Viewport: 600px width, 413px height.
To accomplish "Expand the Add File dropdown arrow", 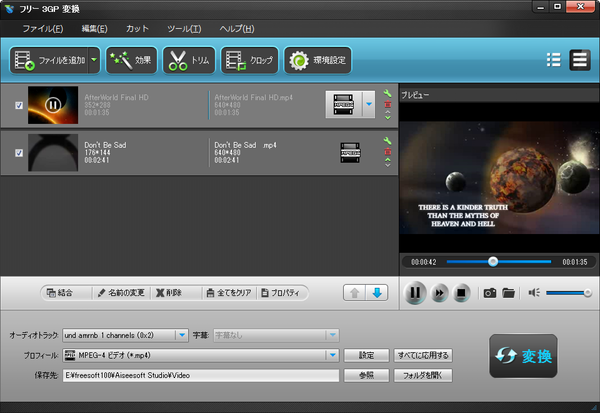I will pyautogui.click(x=94, y=60).
